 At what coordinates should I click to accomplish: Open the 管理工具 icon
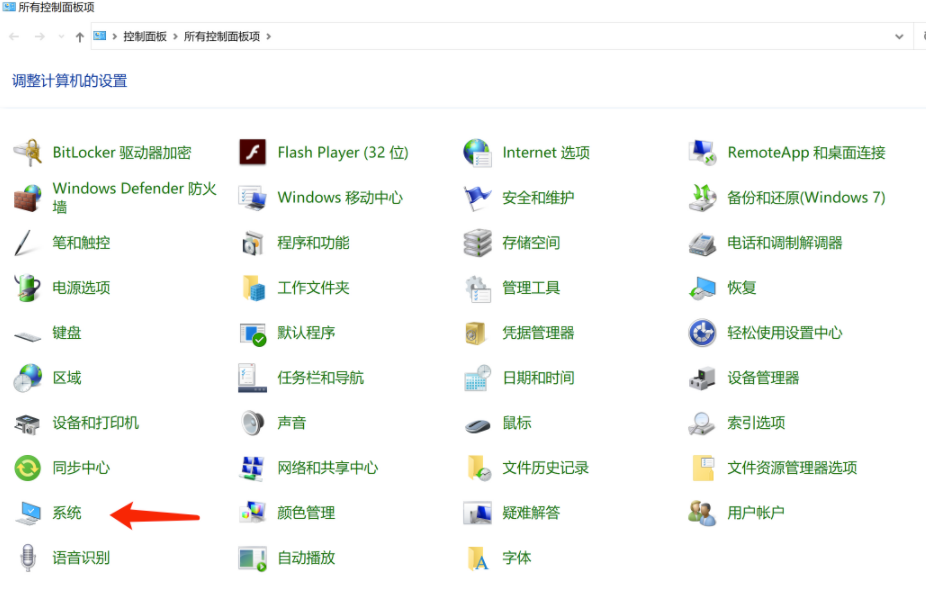pyautogui.click(x=477, y=288)
